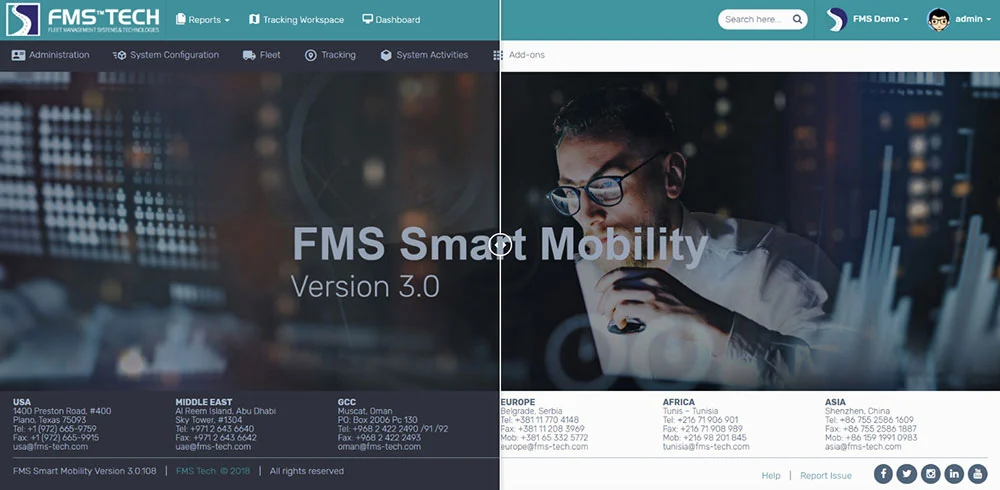Click the Facebook icon in the footer
1000x490 pixels.
[883, 474]
